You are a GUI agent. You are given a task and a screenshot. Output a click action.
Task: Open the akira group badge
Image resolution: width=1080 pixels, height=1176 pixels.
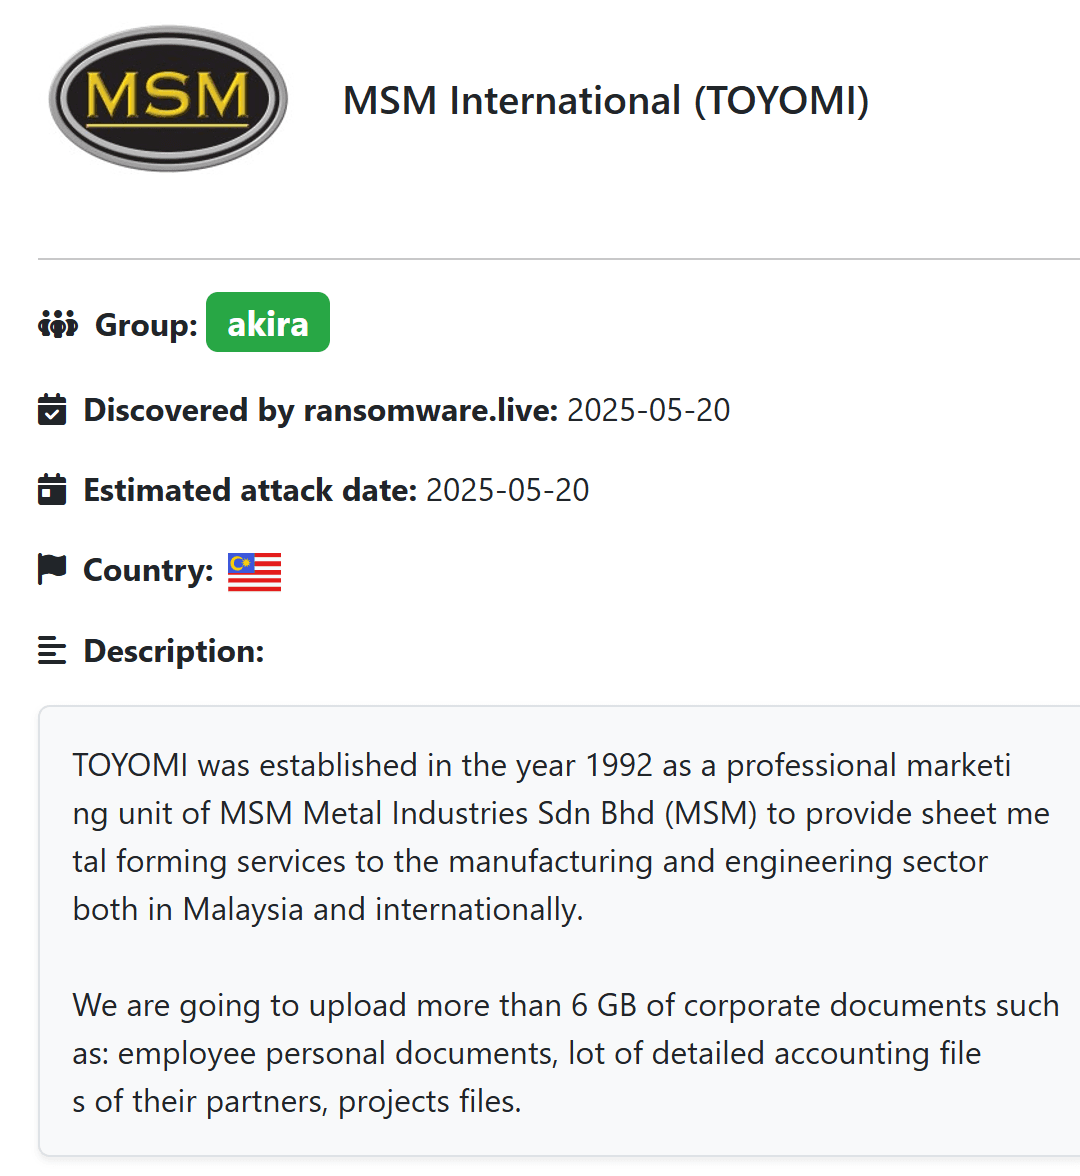point(268,323)
